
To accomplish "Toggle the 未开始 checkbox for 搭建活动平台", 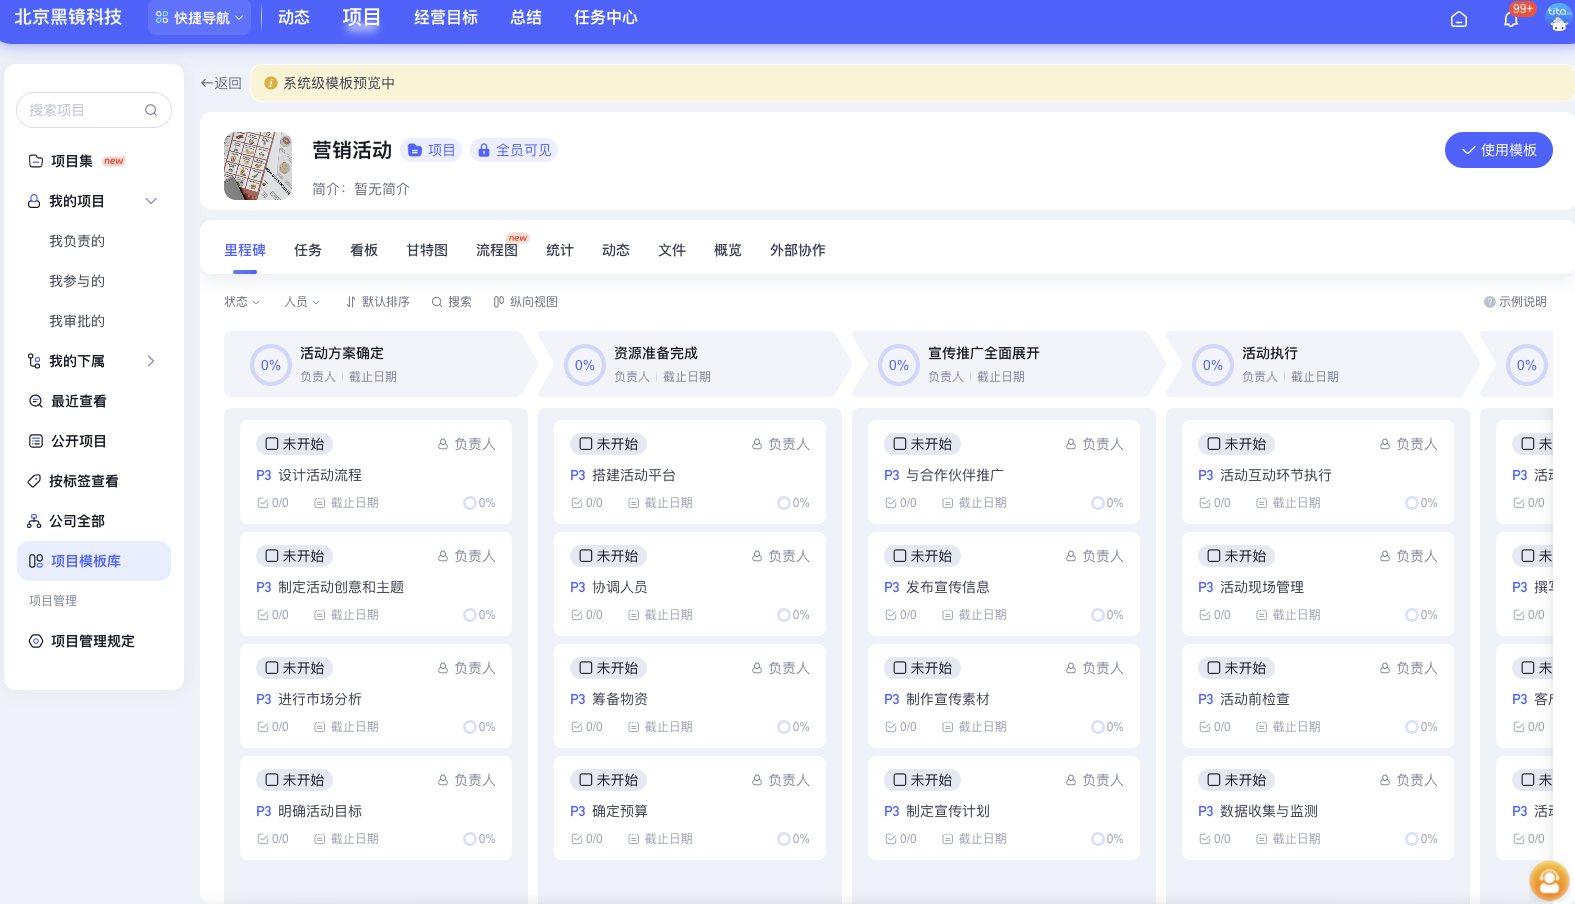I will (x=586, y=444).
